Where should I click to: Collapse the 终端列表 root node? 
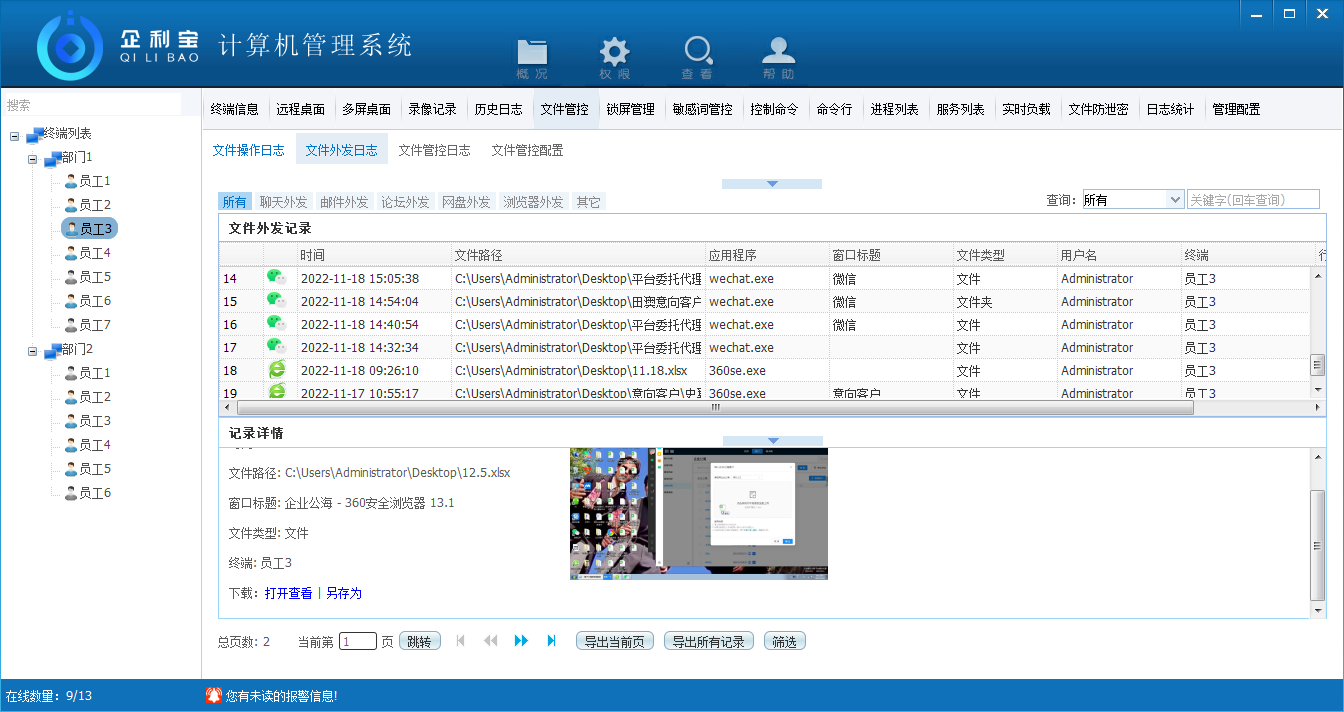(x=15, y=134)
